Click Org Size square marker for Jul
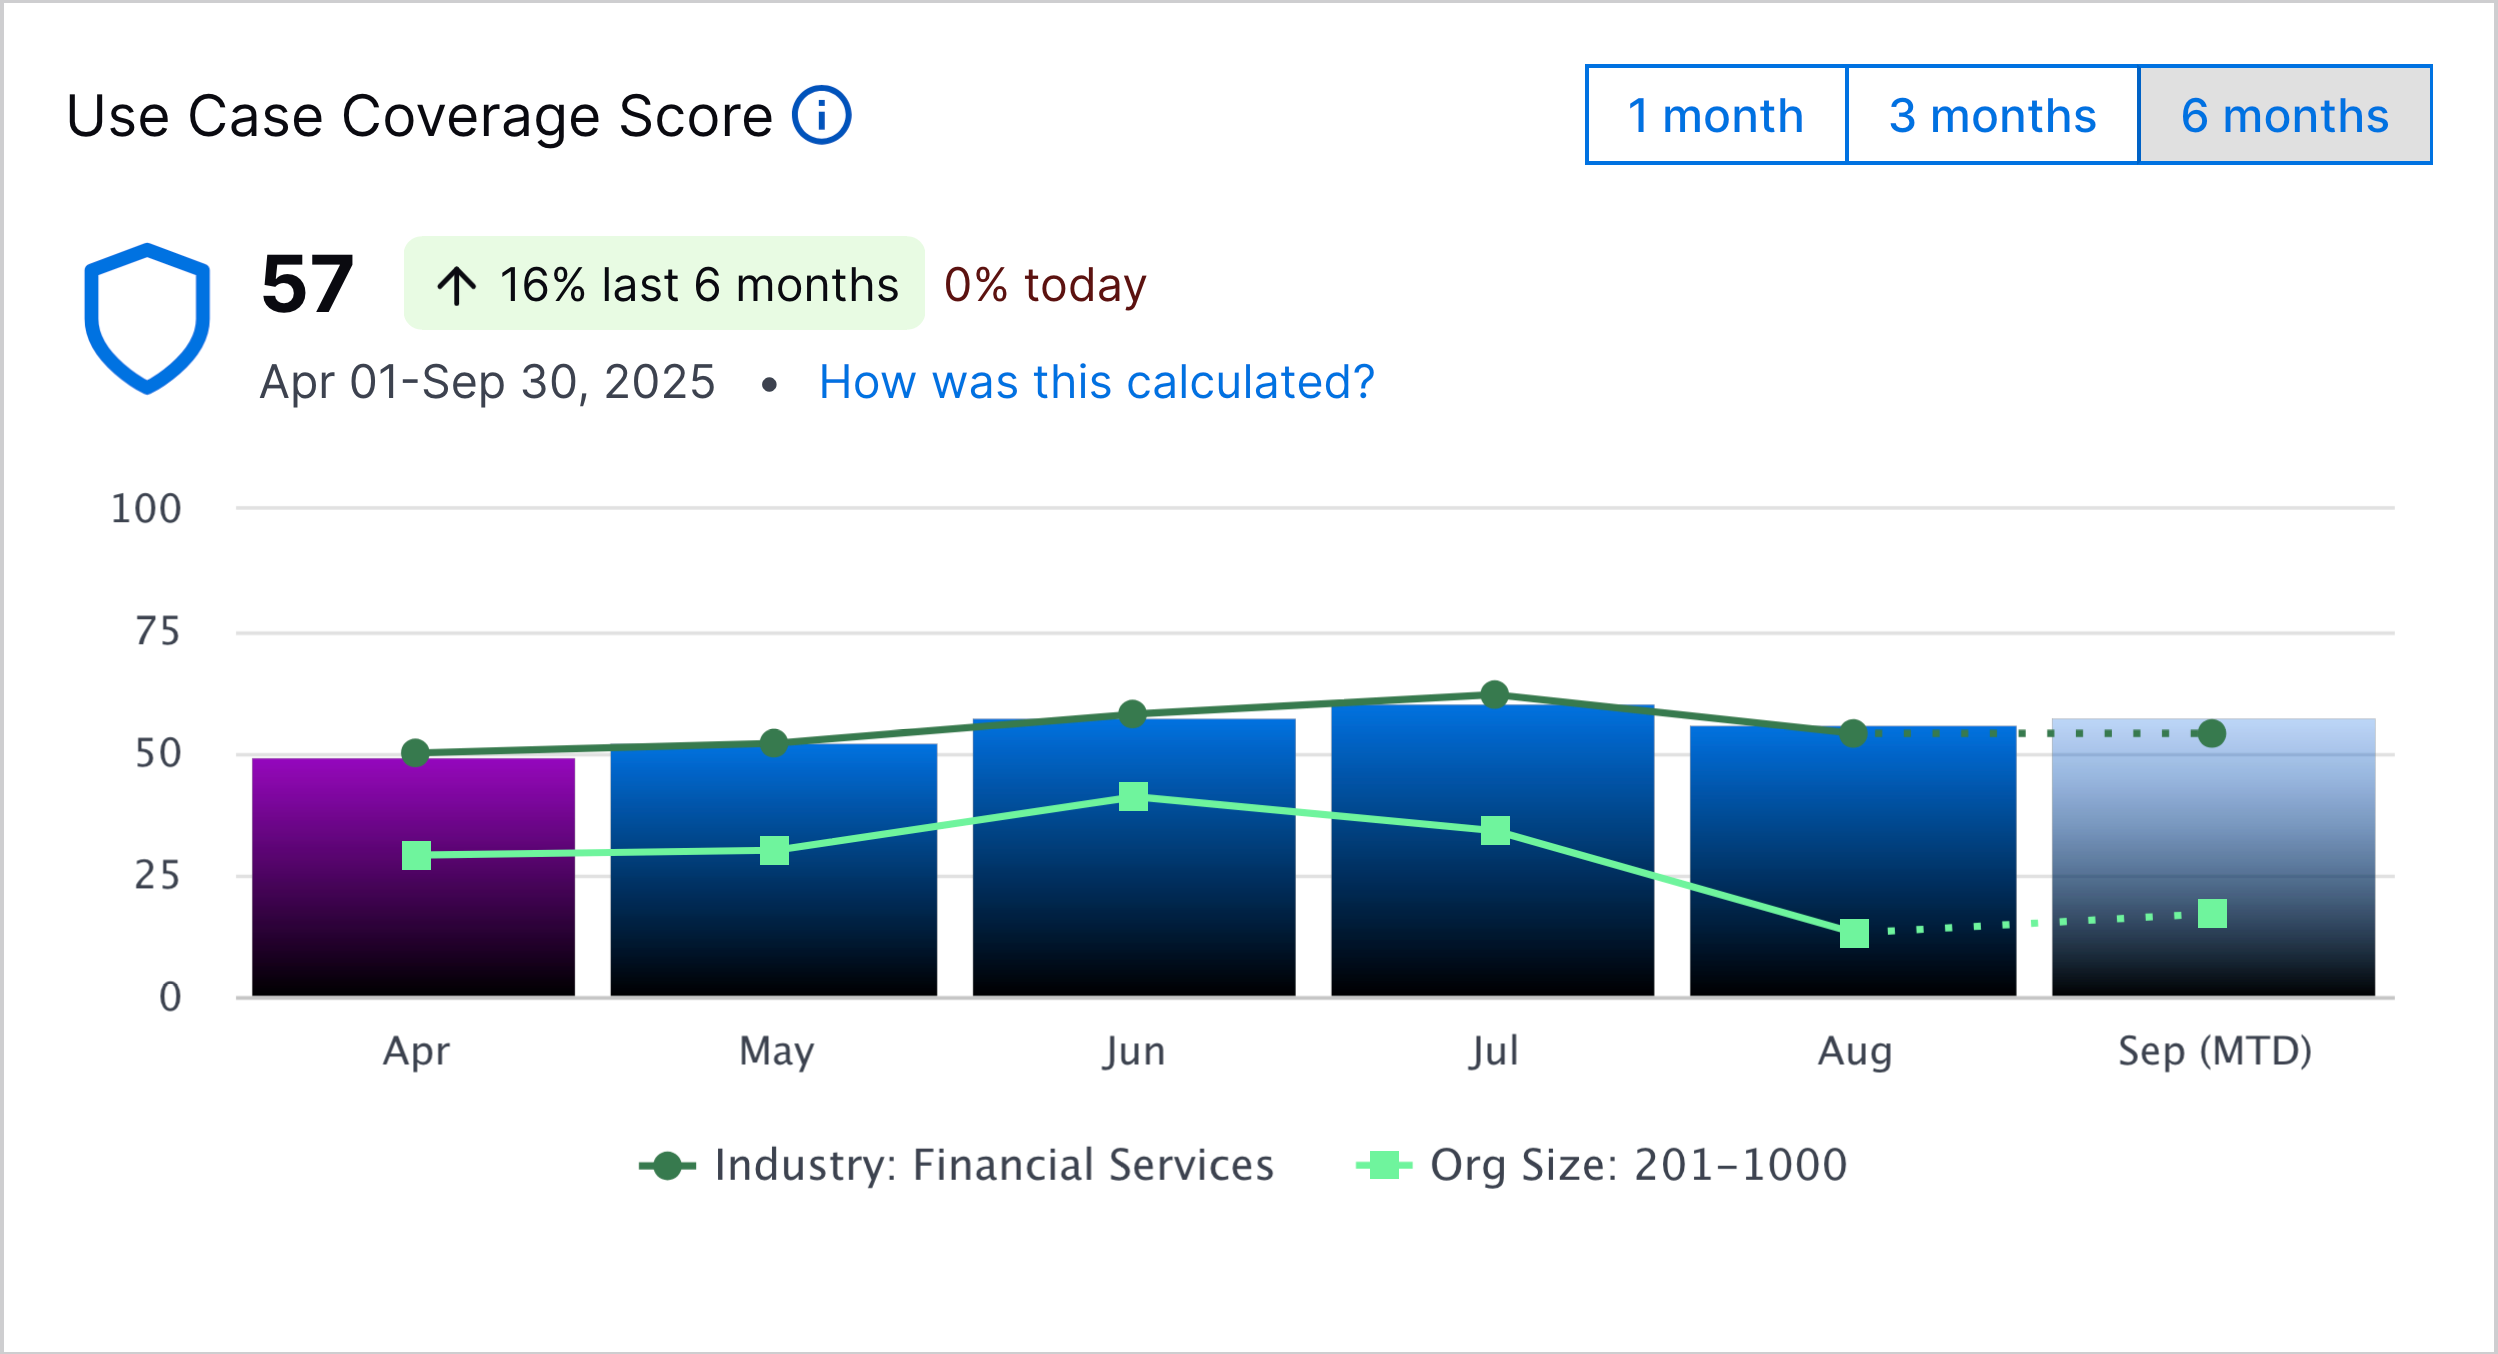 (1495, 830)
